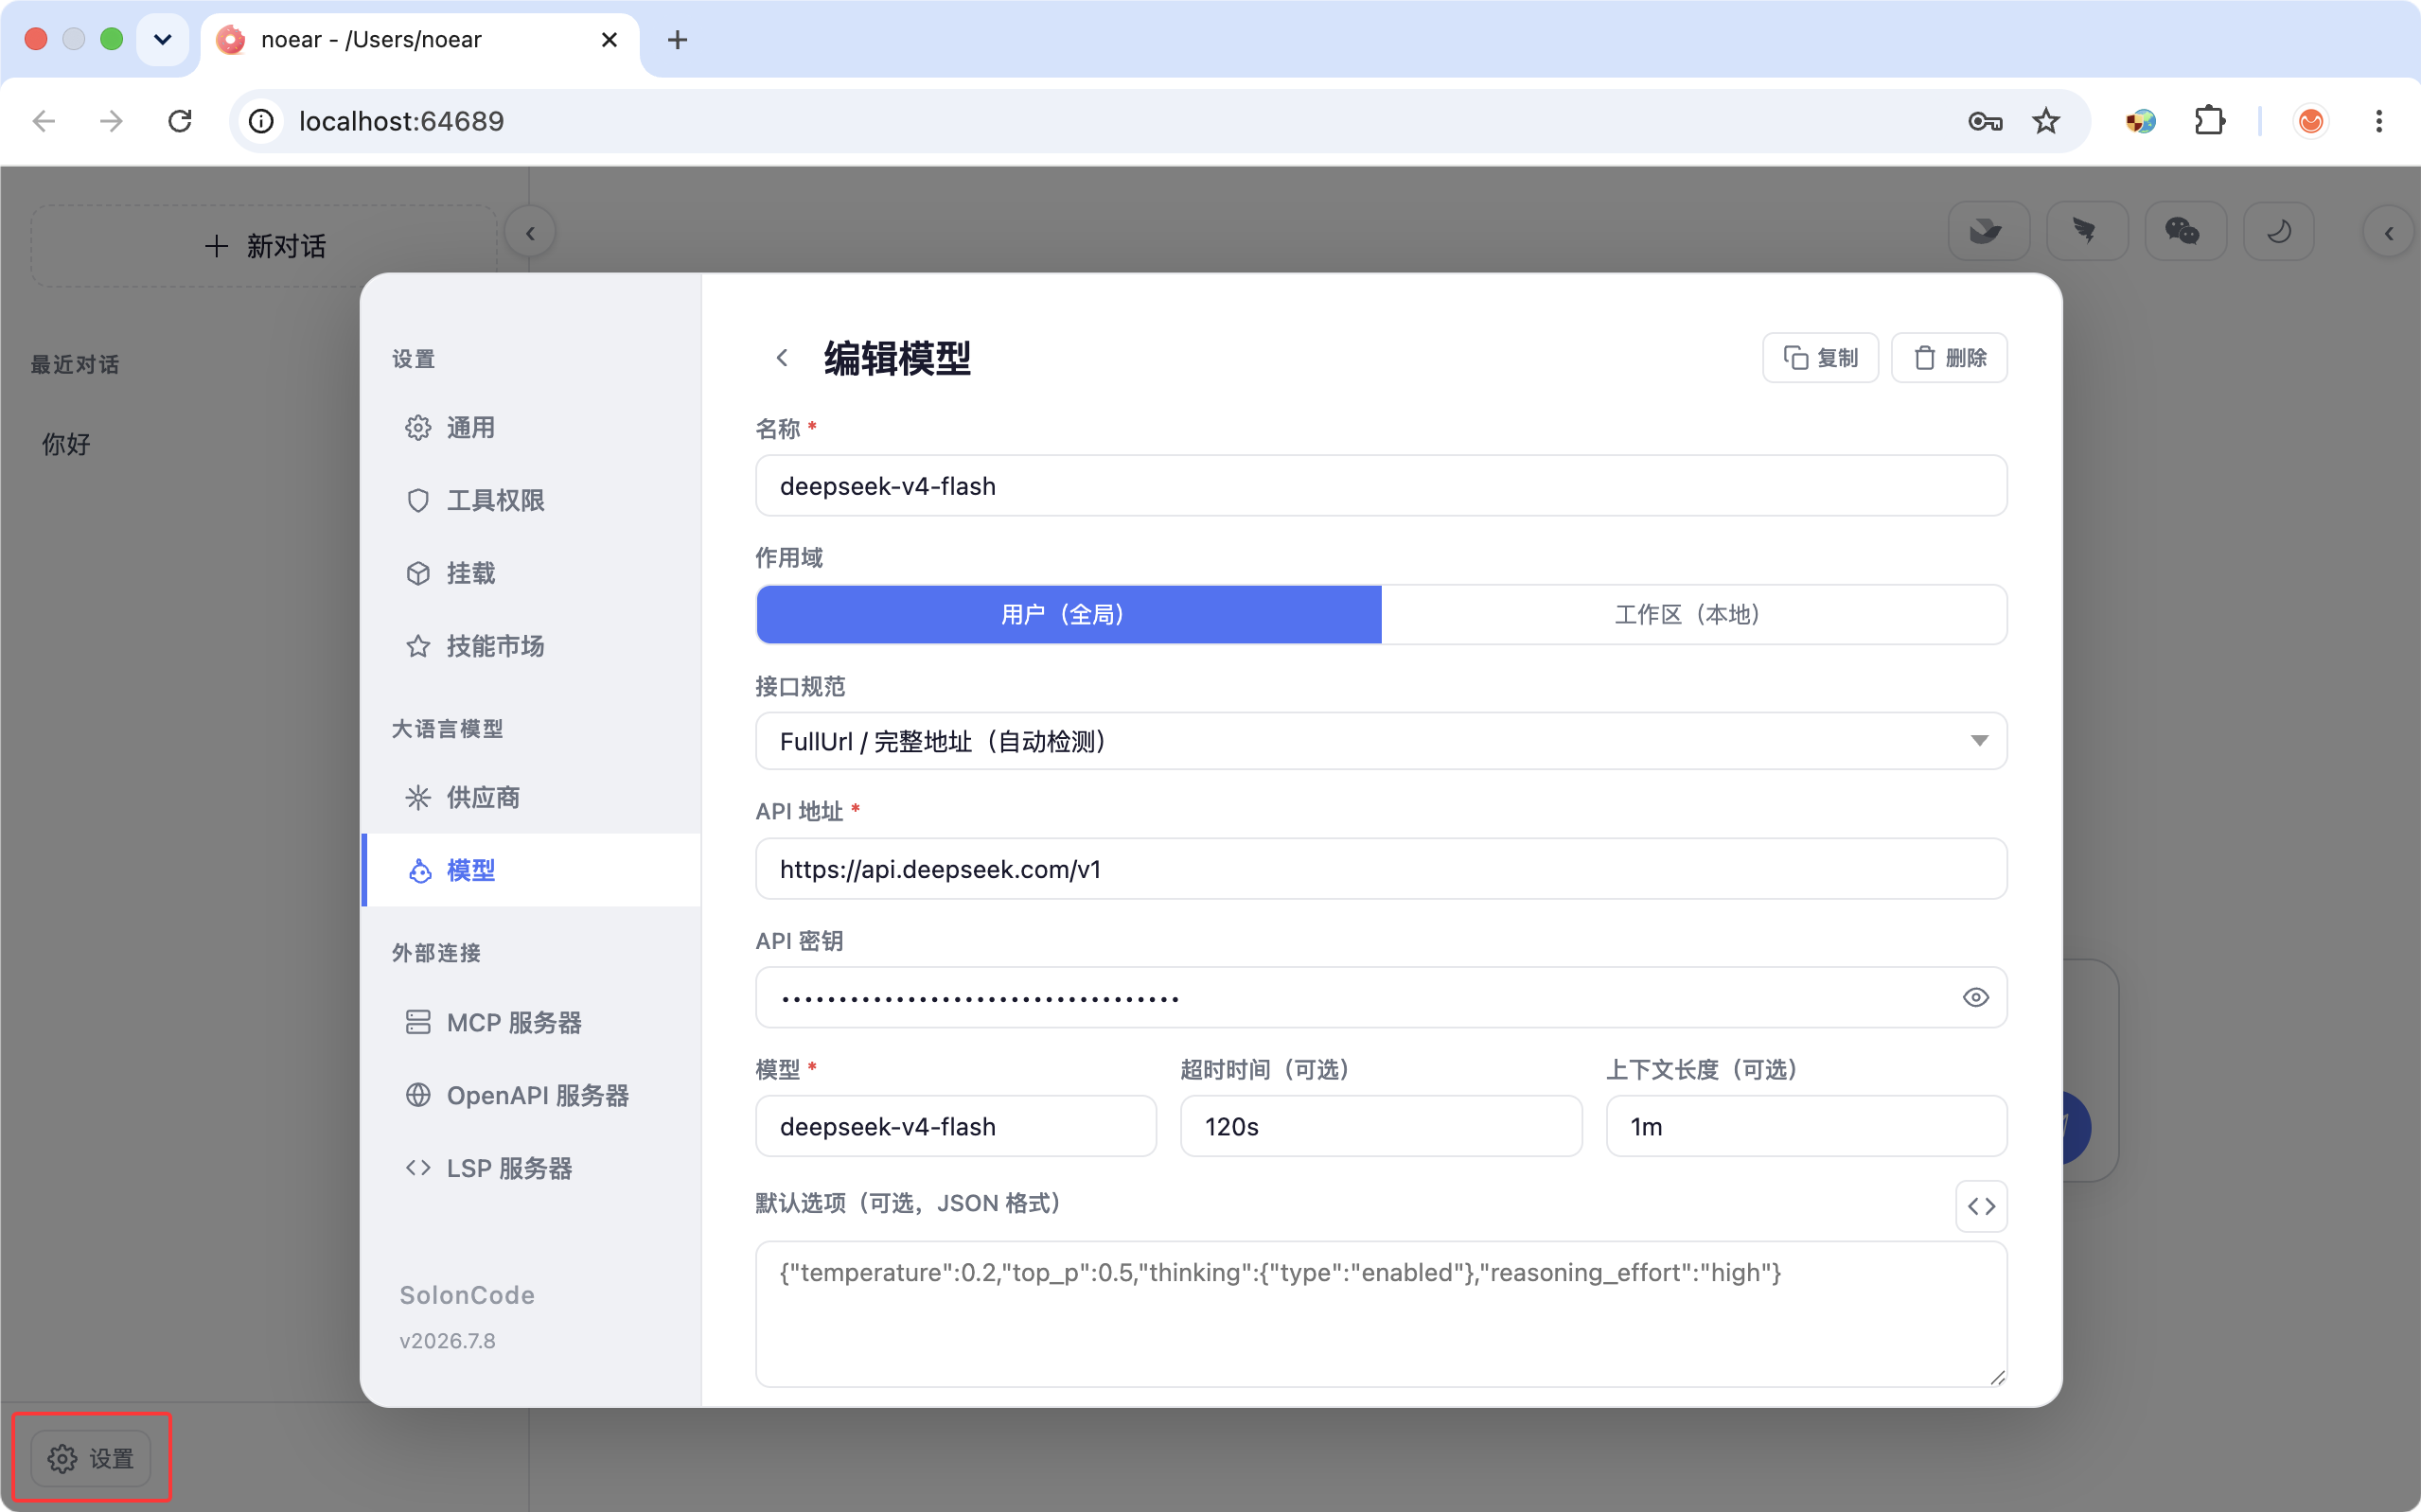Screen dimensions: 2421x1512
Task: Toggle dark mode moon icon
Action: point(2279,232)
